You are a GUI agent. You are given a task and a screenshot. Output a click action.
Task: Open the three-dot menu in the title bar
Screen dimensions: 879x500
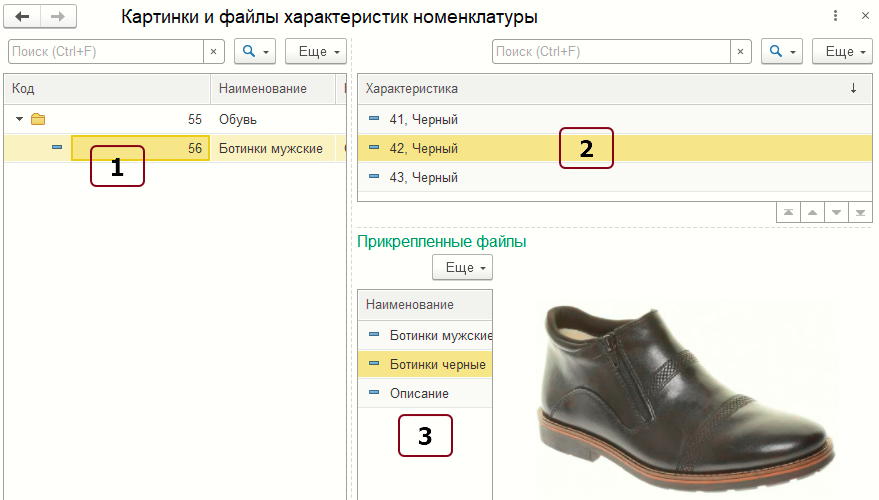coord(835,17)
